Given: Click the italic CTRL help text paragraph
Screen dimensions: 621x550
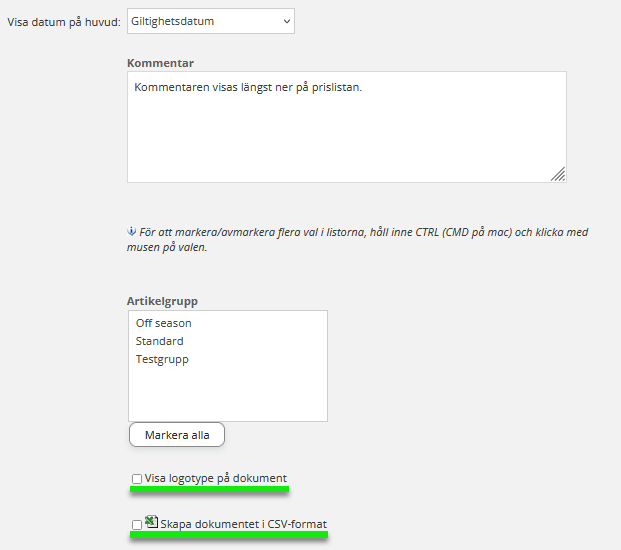Looking at the screenshot, I should point(360,239).
